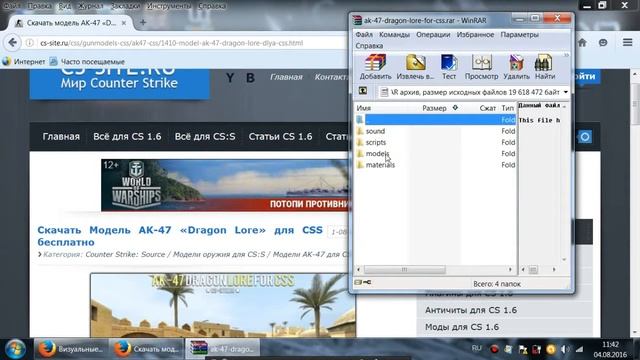640x360 pixels.
Task: Click the comment pane down scroll arrow
Action: [564, 260]
